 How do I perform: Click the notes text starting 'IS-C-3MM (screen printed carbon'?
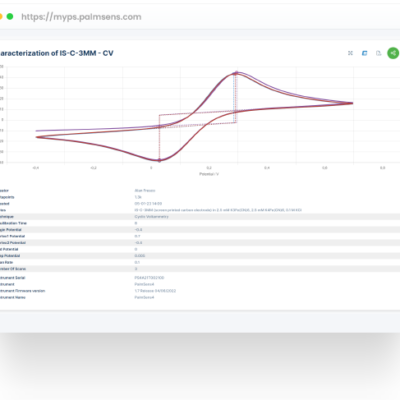[218, 210]
